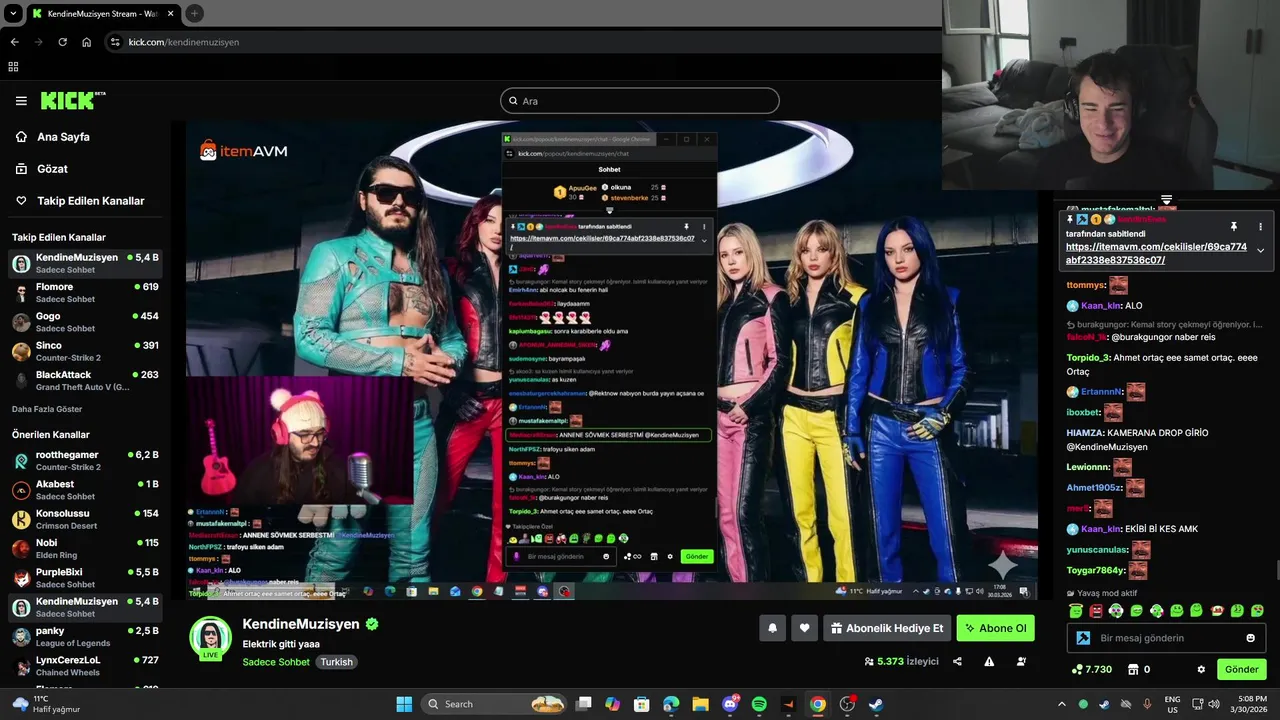Open the Kick hamburger sidebar menu
This screenshot has width=1280, height=720.
tap(21, 101)
